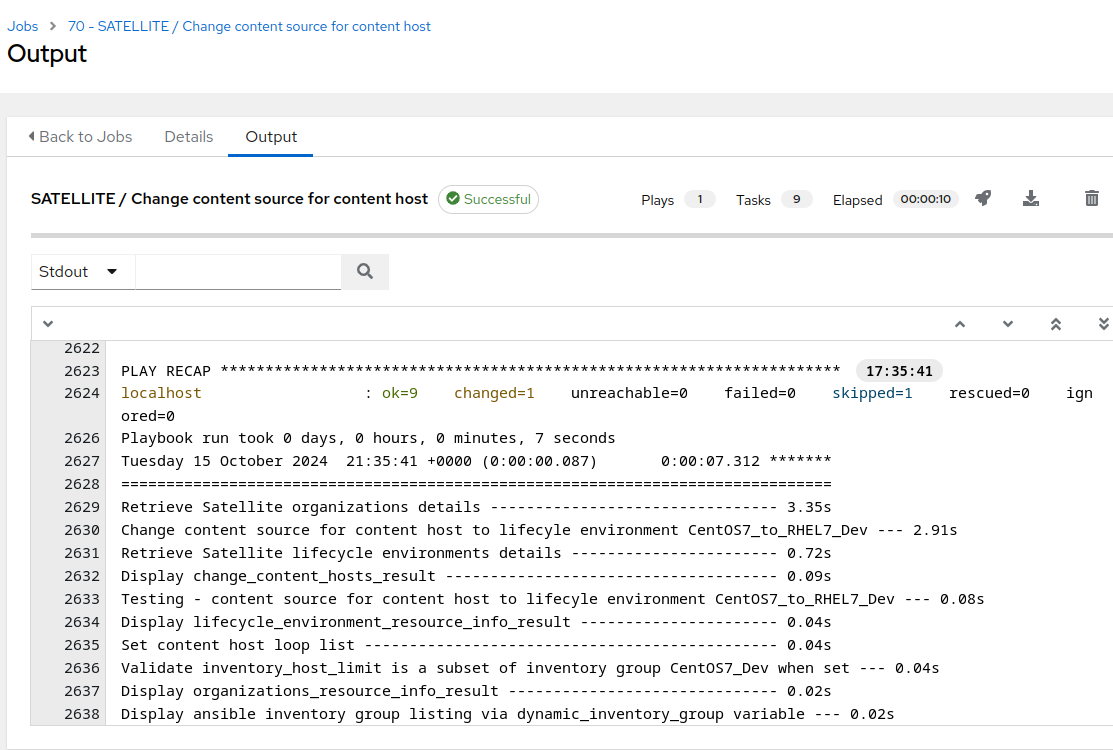Switch to the Details tab

(189, 137)
